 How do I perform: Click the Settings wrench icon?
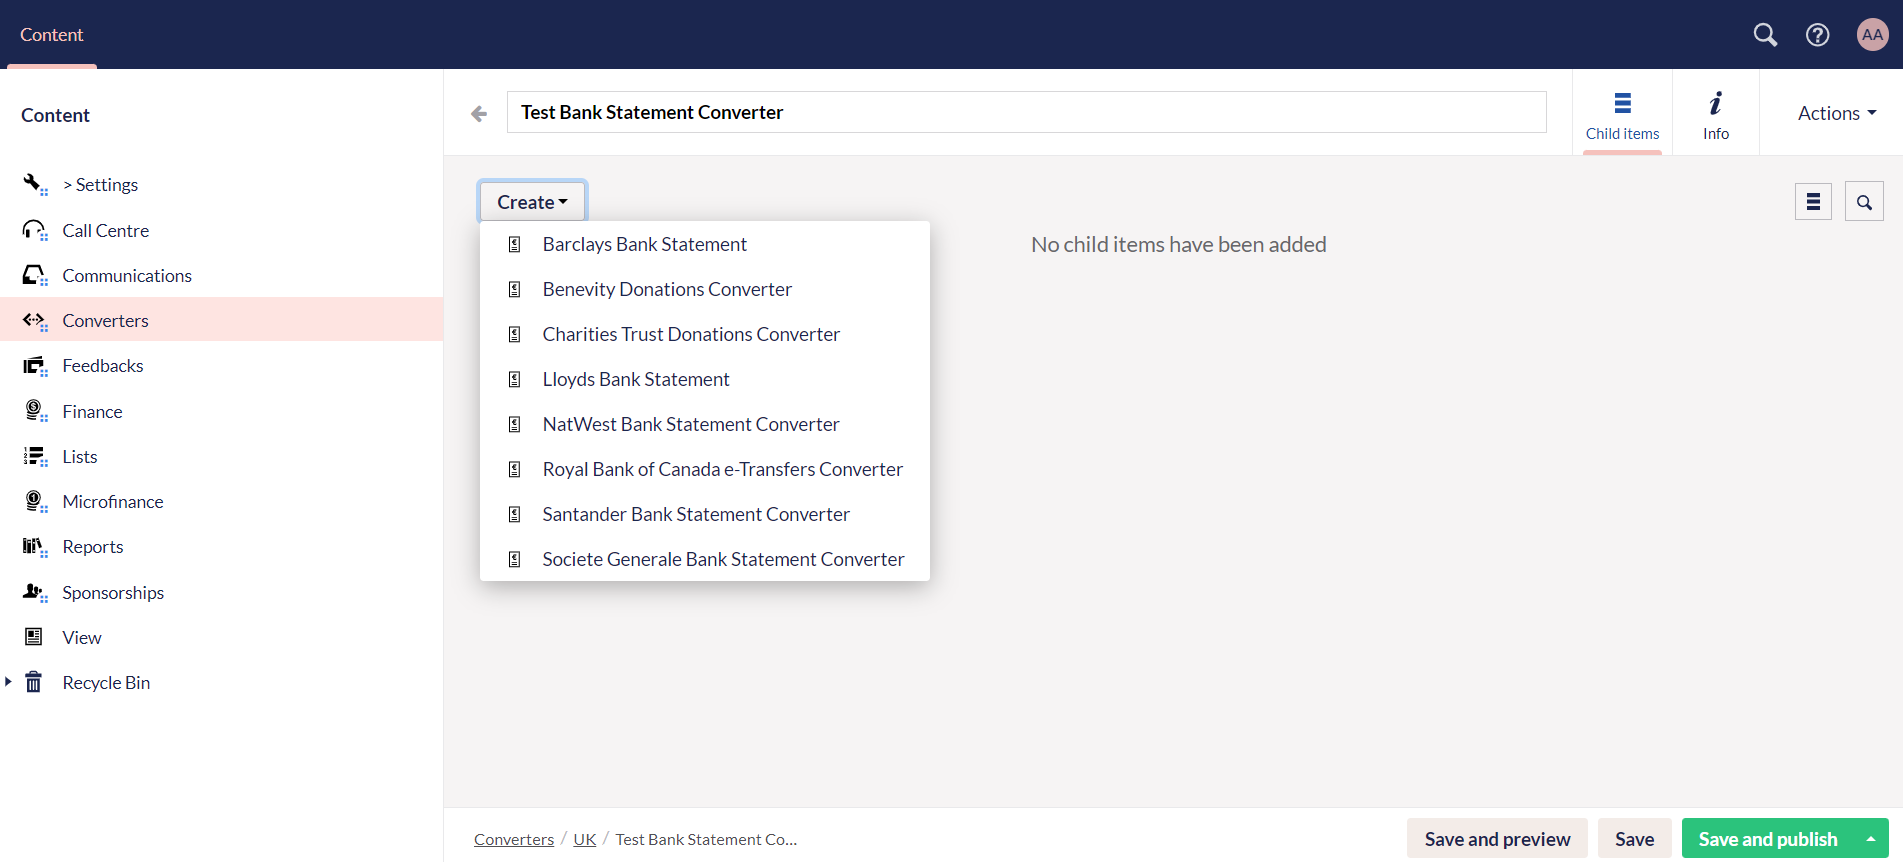35,184
